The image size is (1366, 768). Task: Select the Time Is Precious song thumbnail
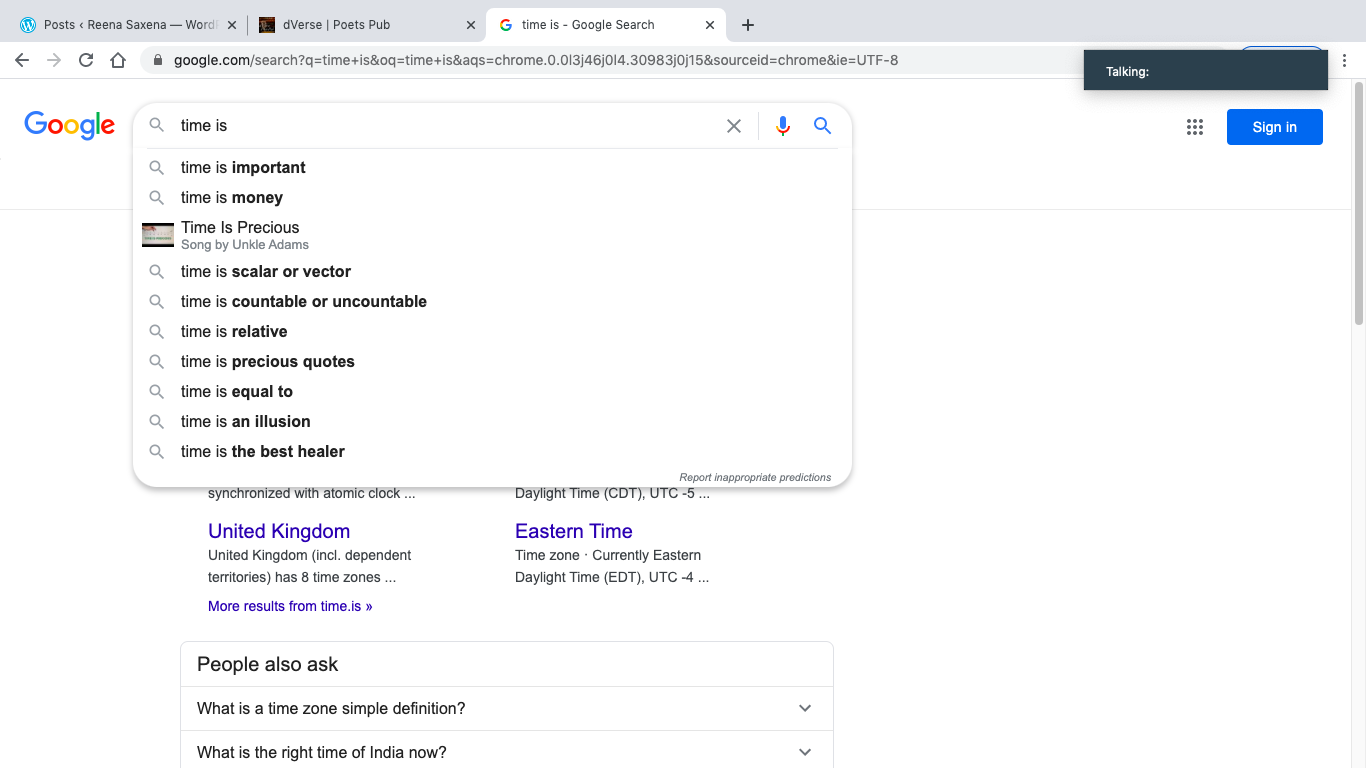pos(158,235)
